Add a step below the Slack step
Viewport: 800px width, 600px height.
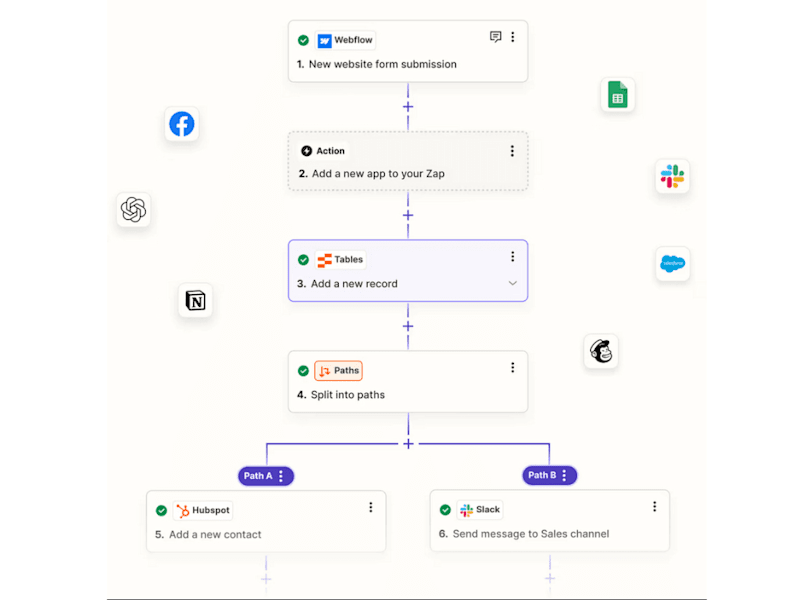coord(550,578)
